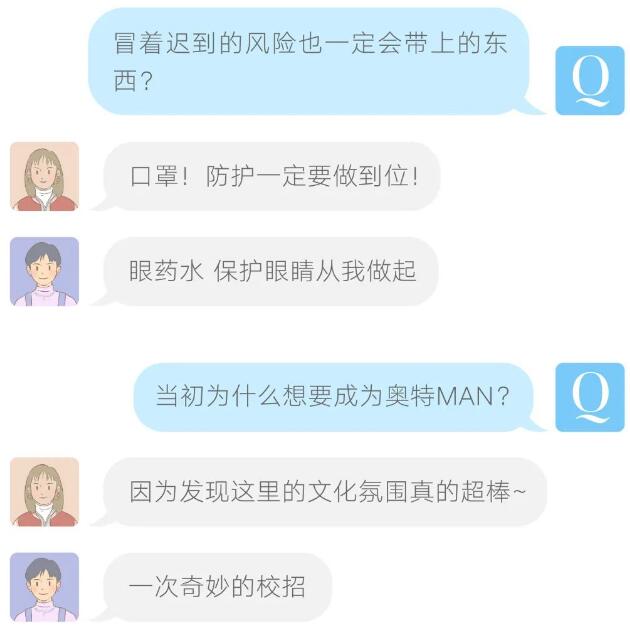The width and height of the screenshot is (630, 630).
Task: Tap the male avatar next to 校招 reply
Action: click(x=44, y=587)
